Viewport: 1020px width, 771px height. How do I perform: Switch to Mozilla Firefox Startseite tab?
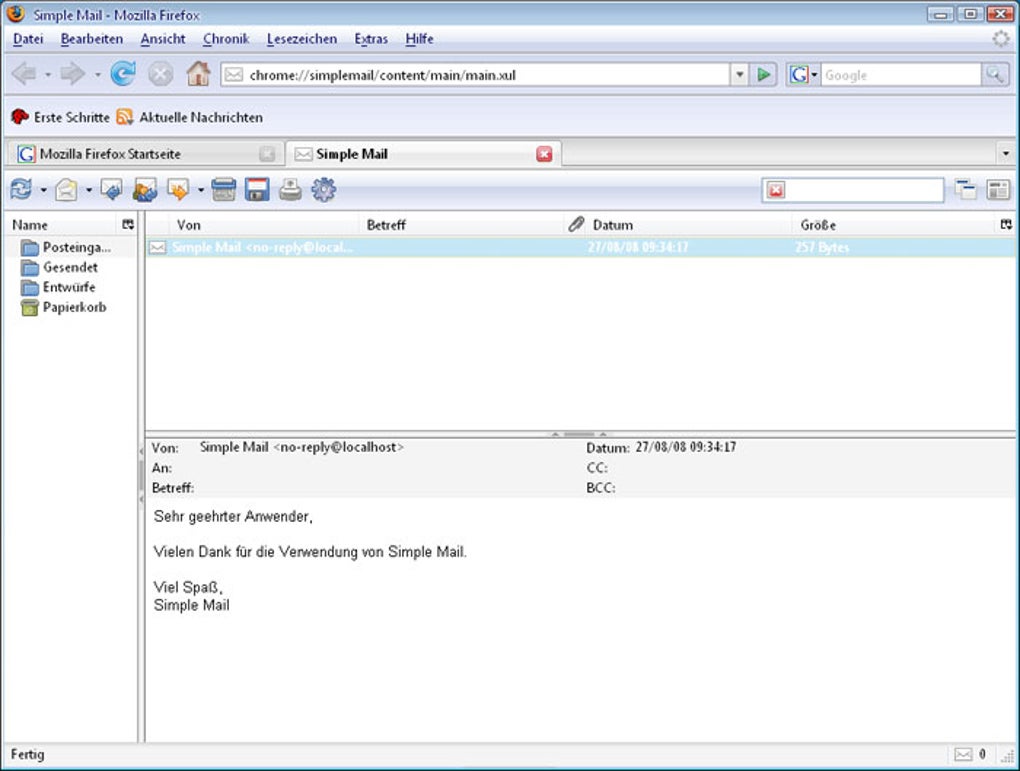pyautogui.click(x=144, y=154)
